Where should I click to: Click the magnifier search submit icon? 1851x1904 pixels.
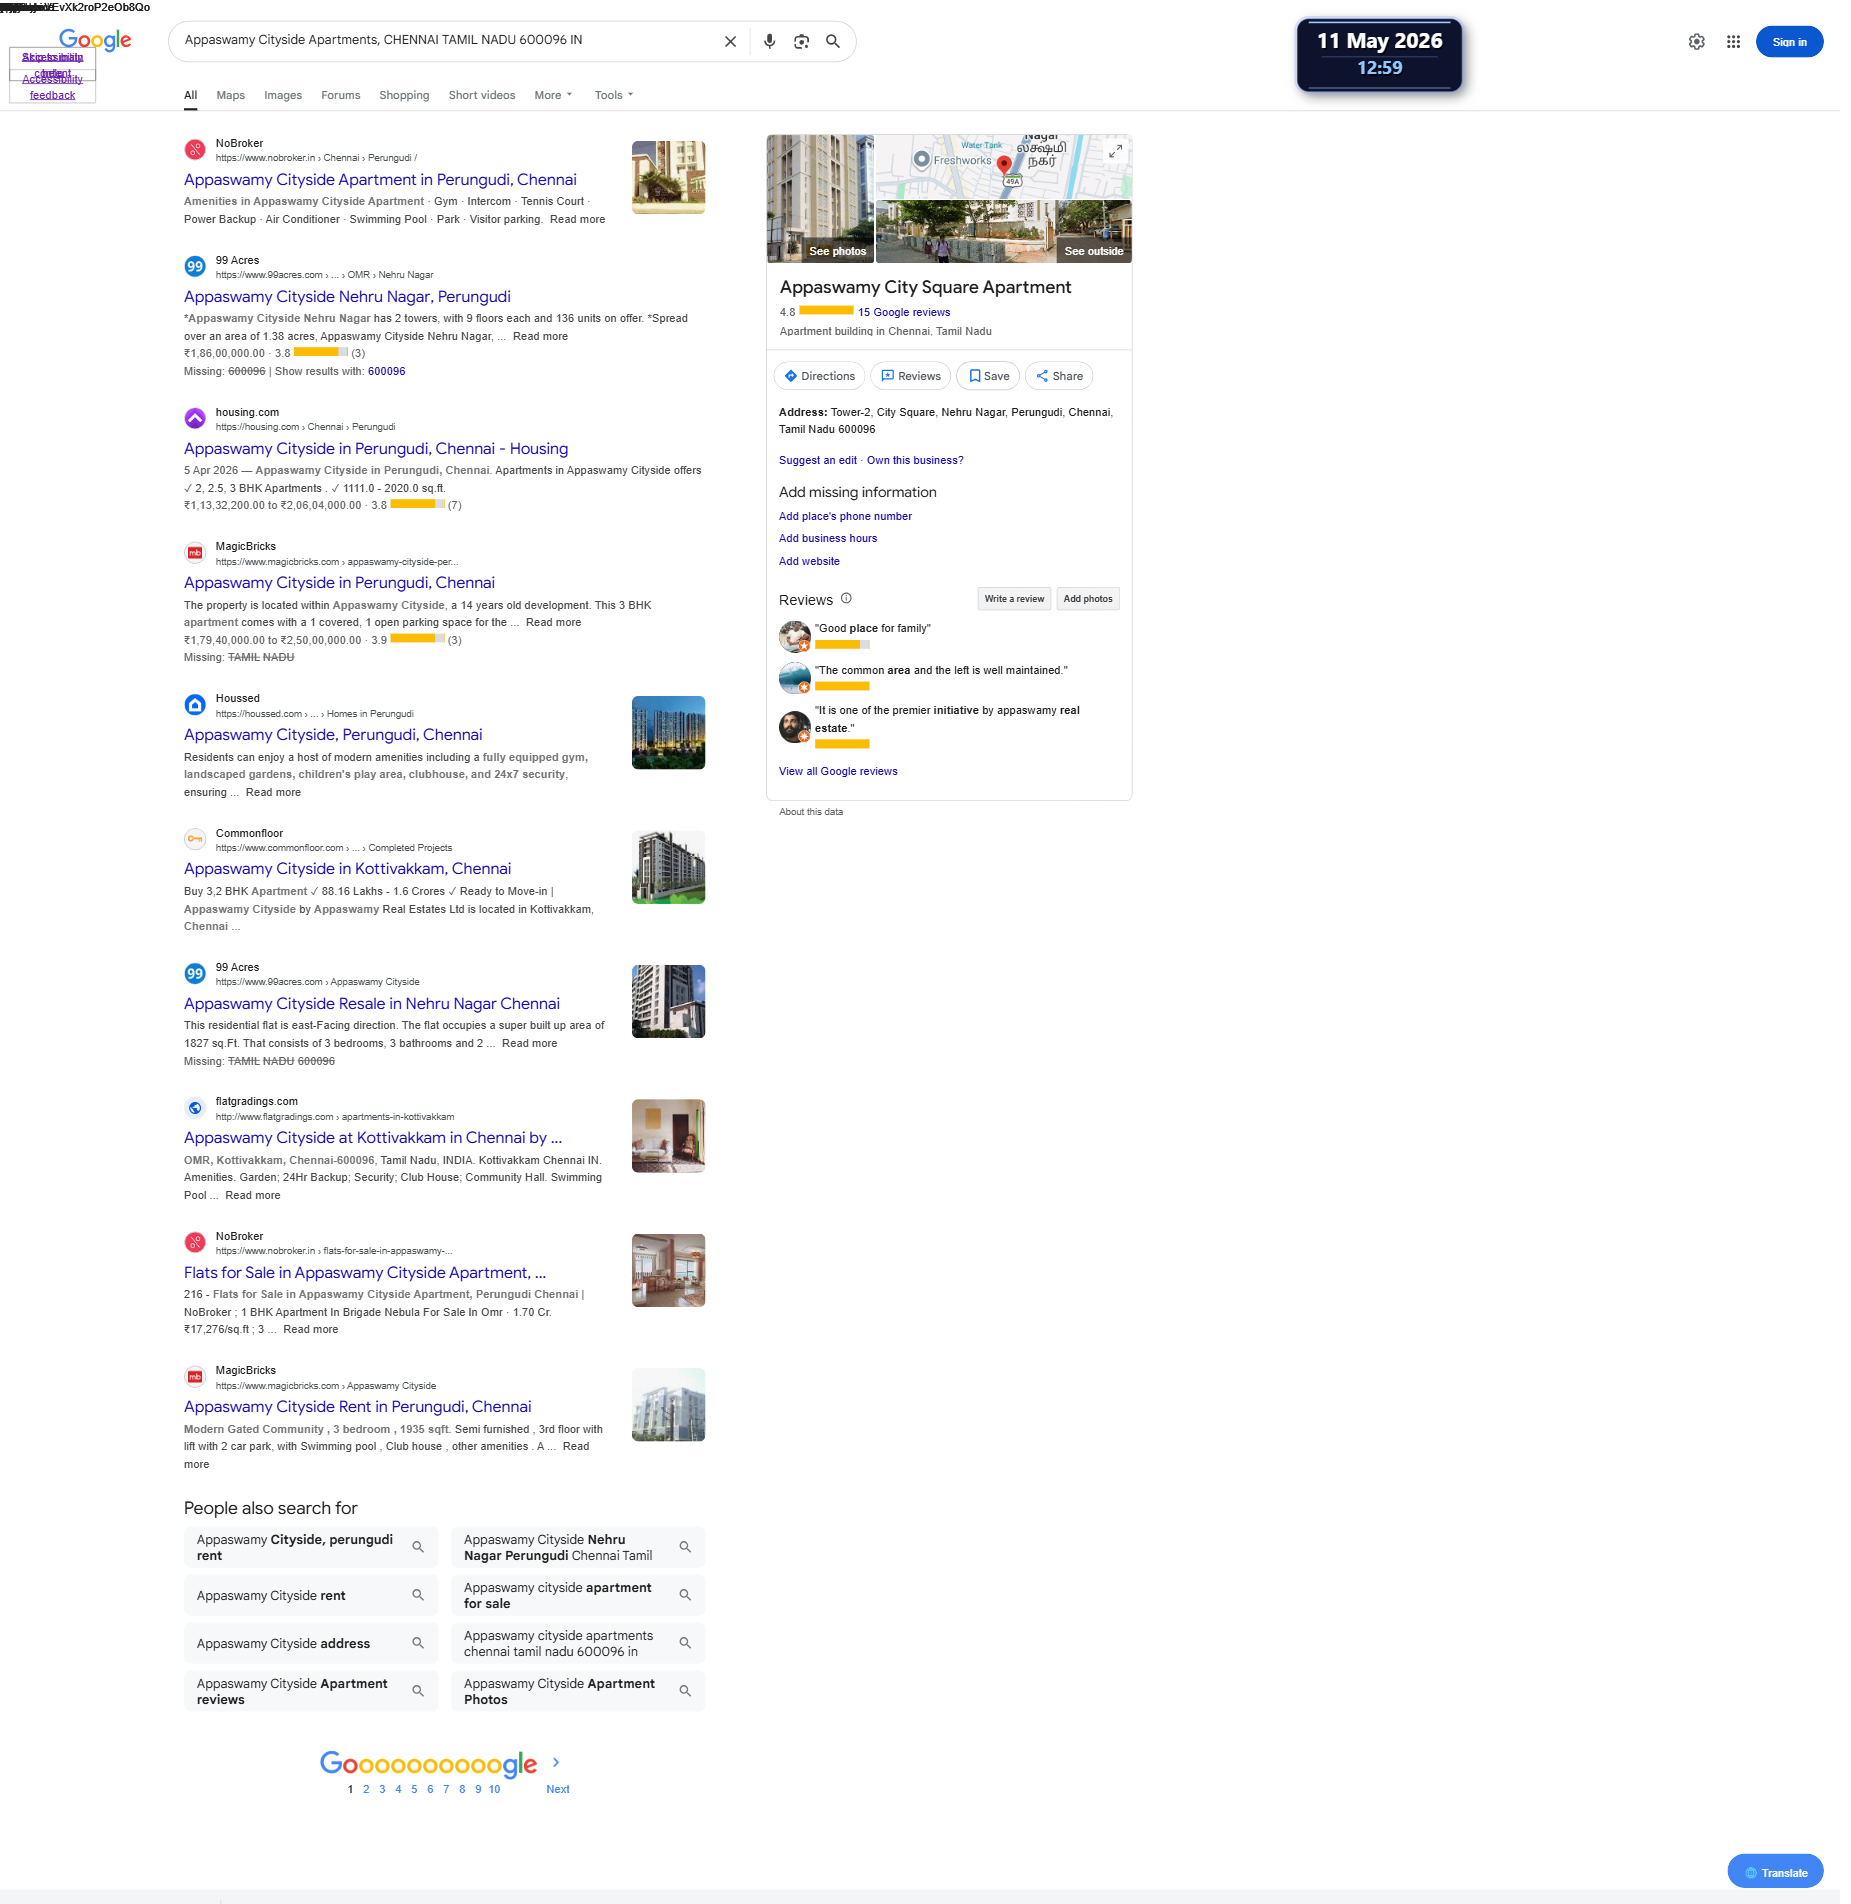[833, 42]
